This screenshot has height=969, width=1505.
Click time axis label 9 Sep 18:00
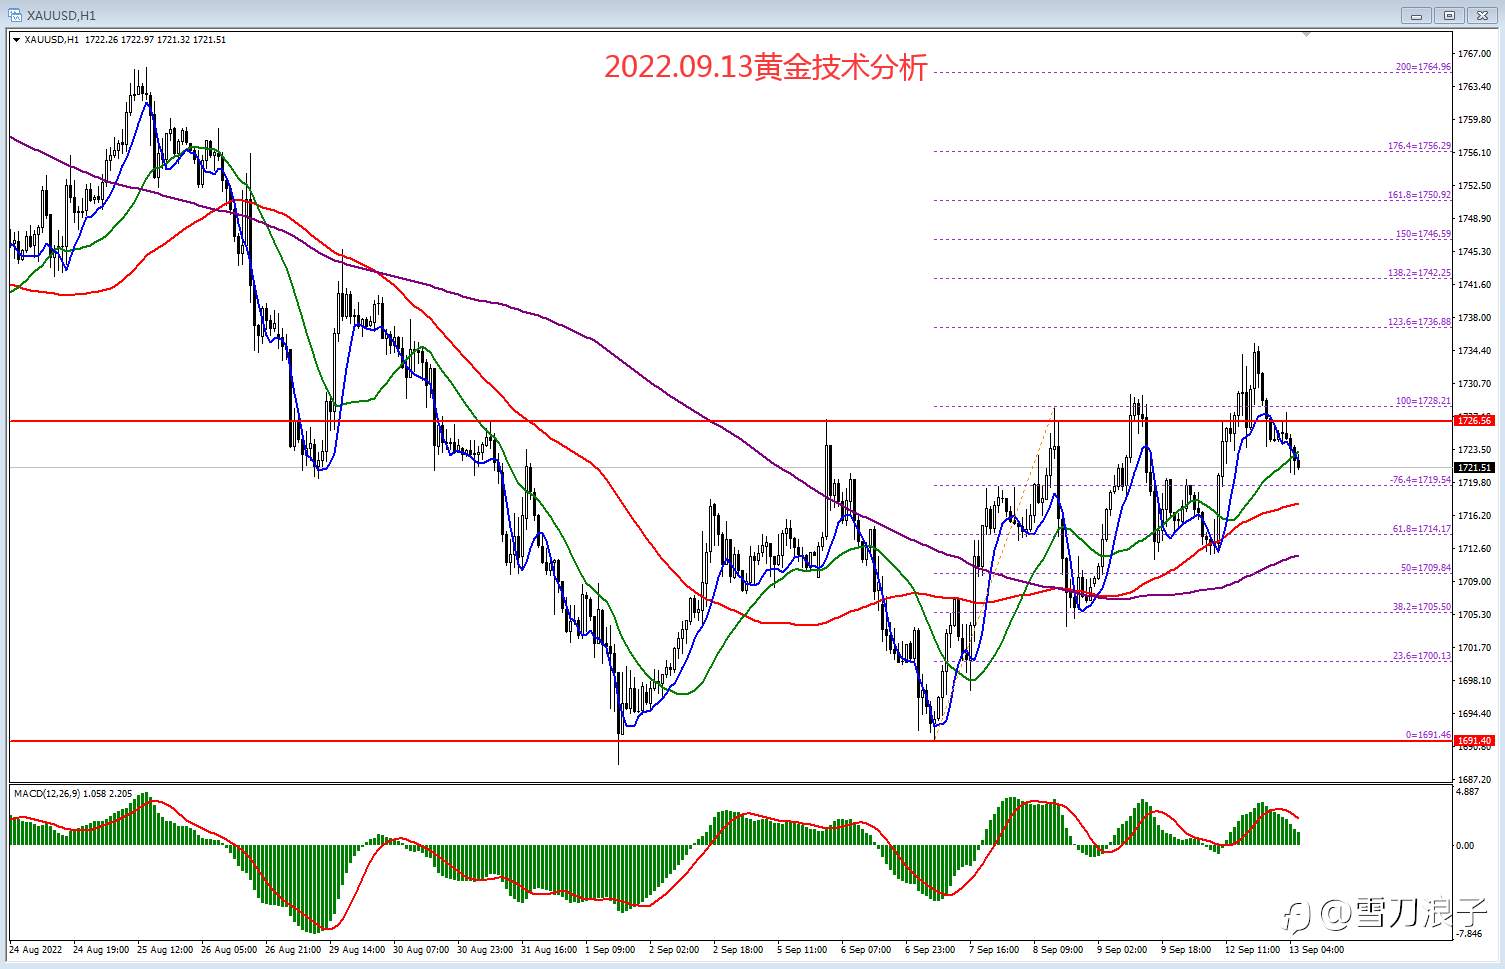pyautogui.click(x=1186, y=949)
